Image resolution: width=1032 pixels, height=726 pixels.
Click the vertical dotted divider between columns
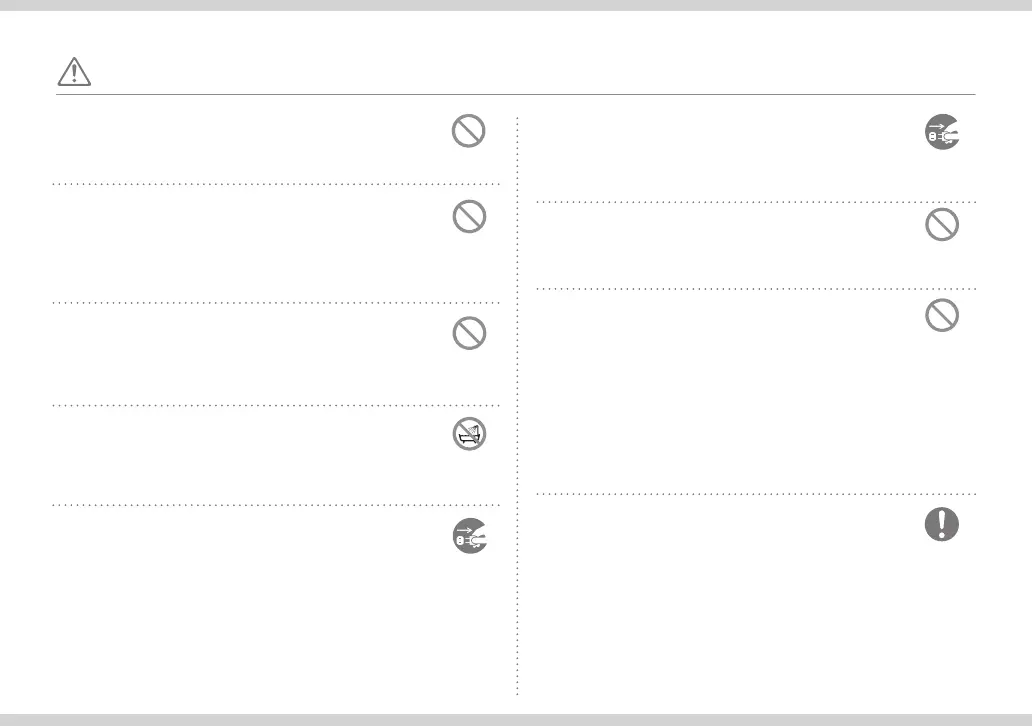tap(517, 400)
